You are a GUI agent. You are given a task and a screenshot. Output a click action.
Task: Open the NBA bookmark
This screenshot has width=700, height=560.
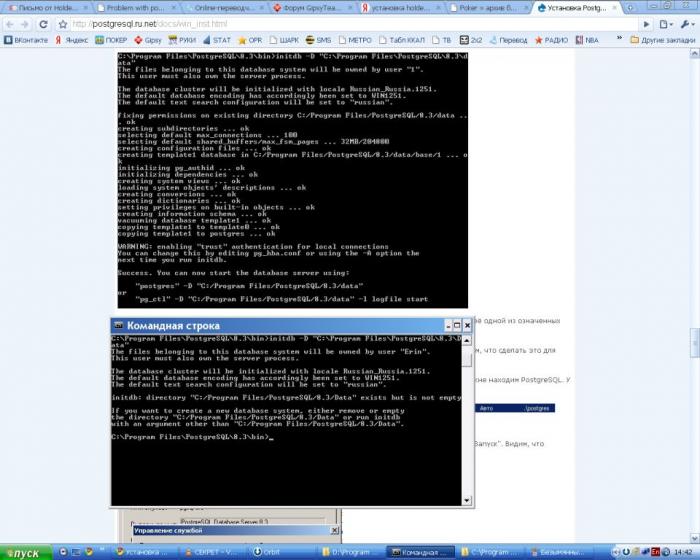point(587,40)
